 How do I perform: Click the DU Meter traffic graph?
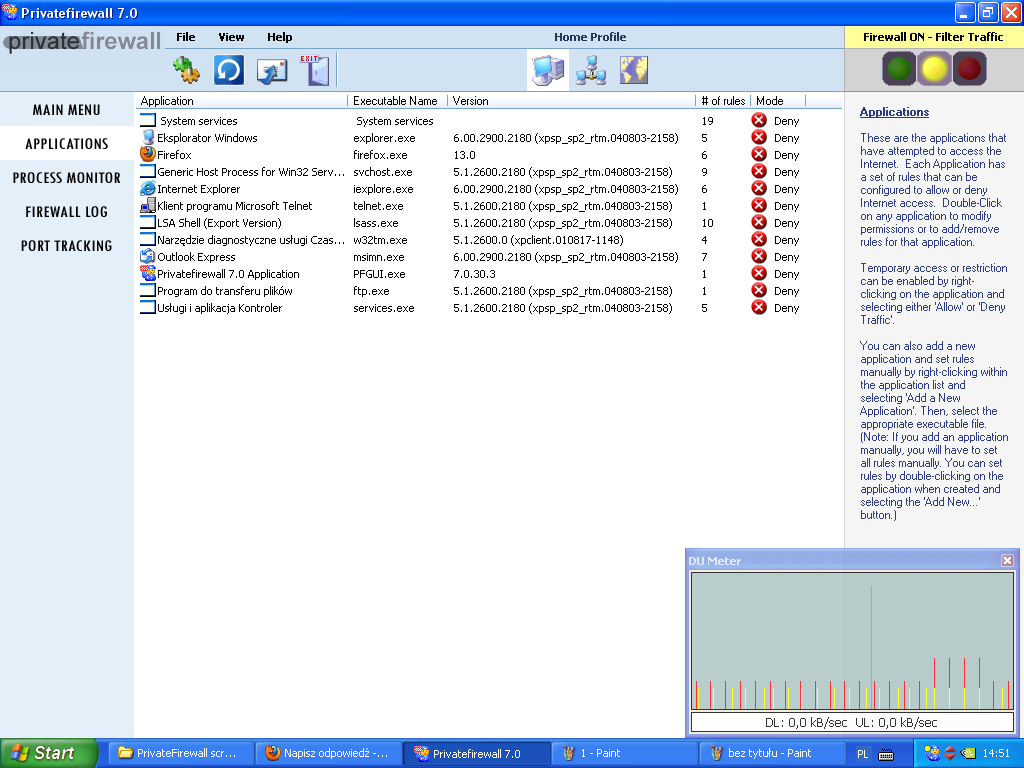pos(852,641)
